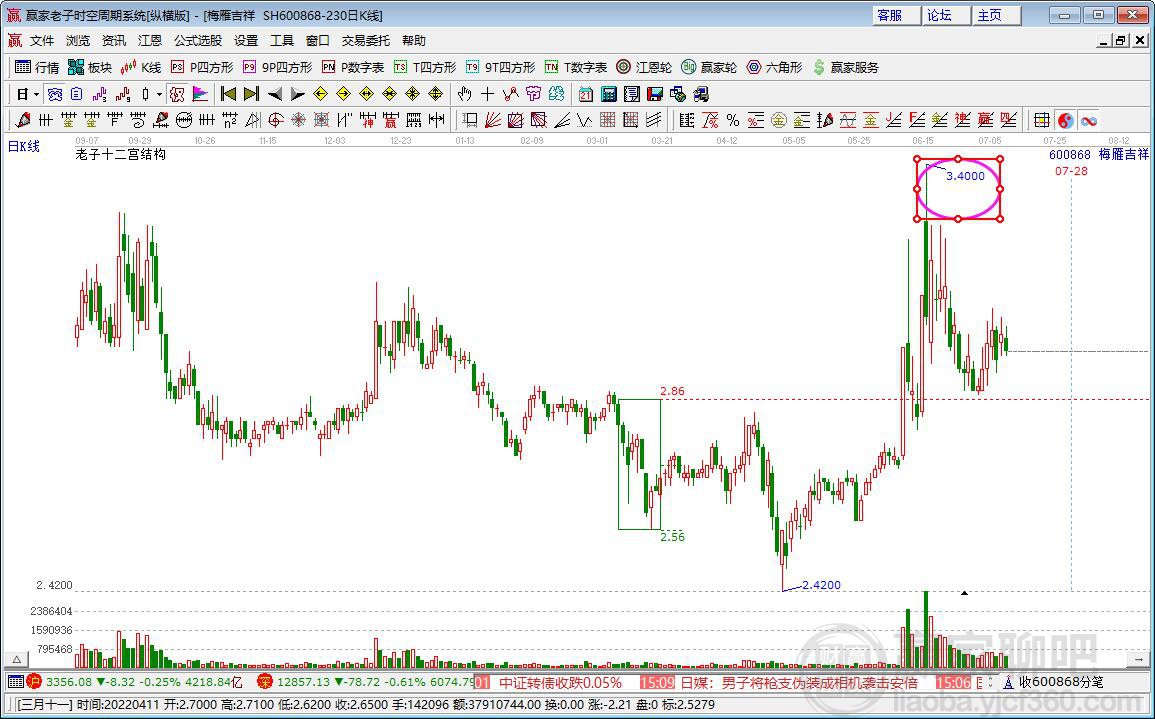
Task: Click the gold 金 circle icon
Action: coord(779,119)
